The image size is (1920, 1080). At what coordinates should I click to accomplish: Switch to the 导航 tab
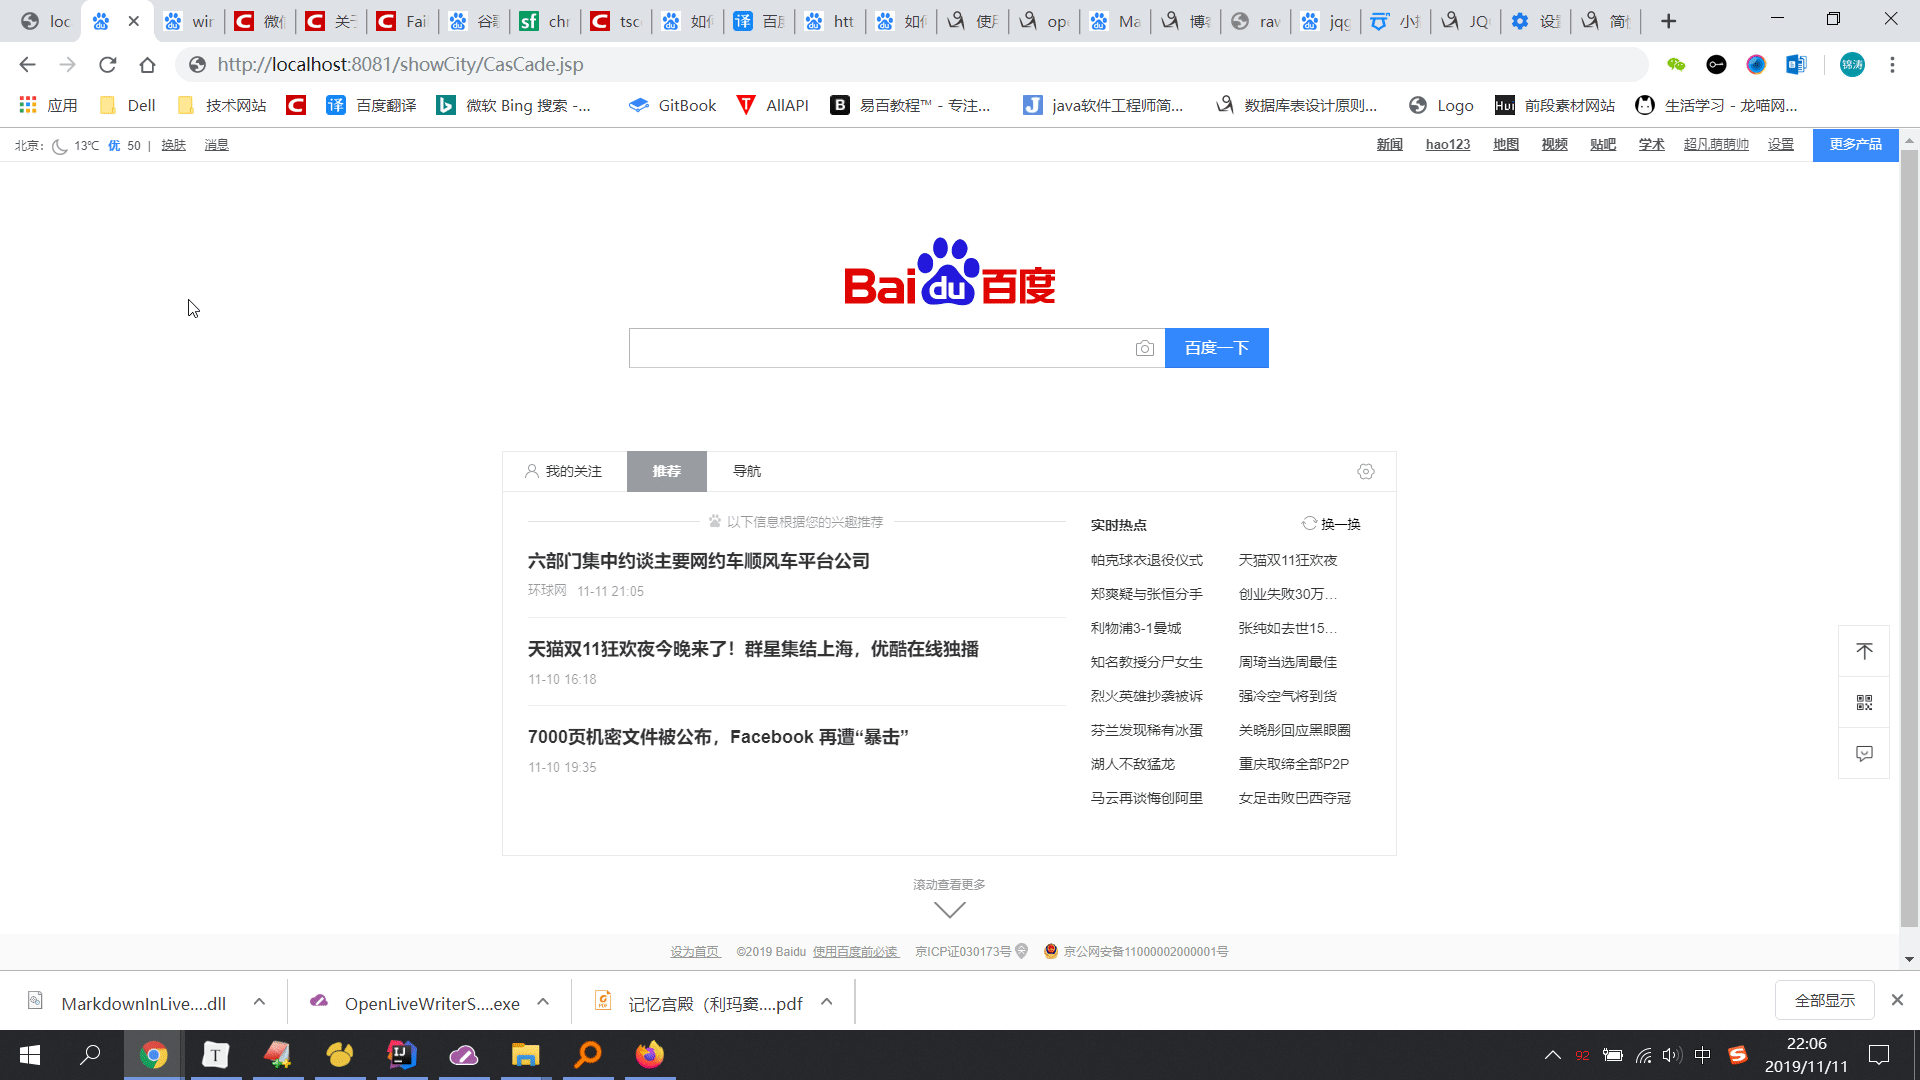click(x=746, y=471)
